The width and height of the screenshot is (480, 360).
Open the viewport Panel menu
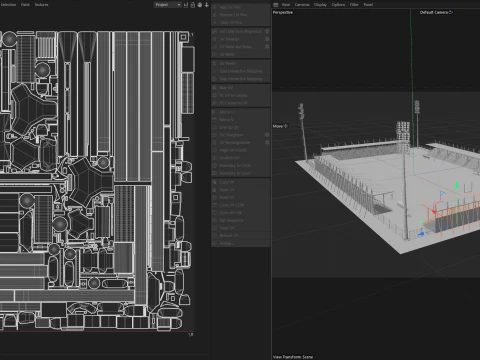tap(368, 5)
